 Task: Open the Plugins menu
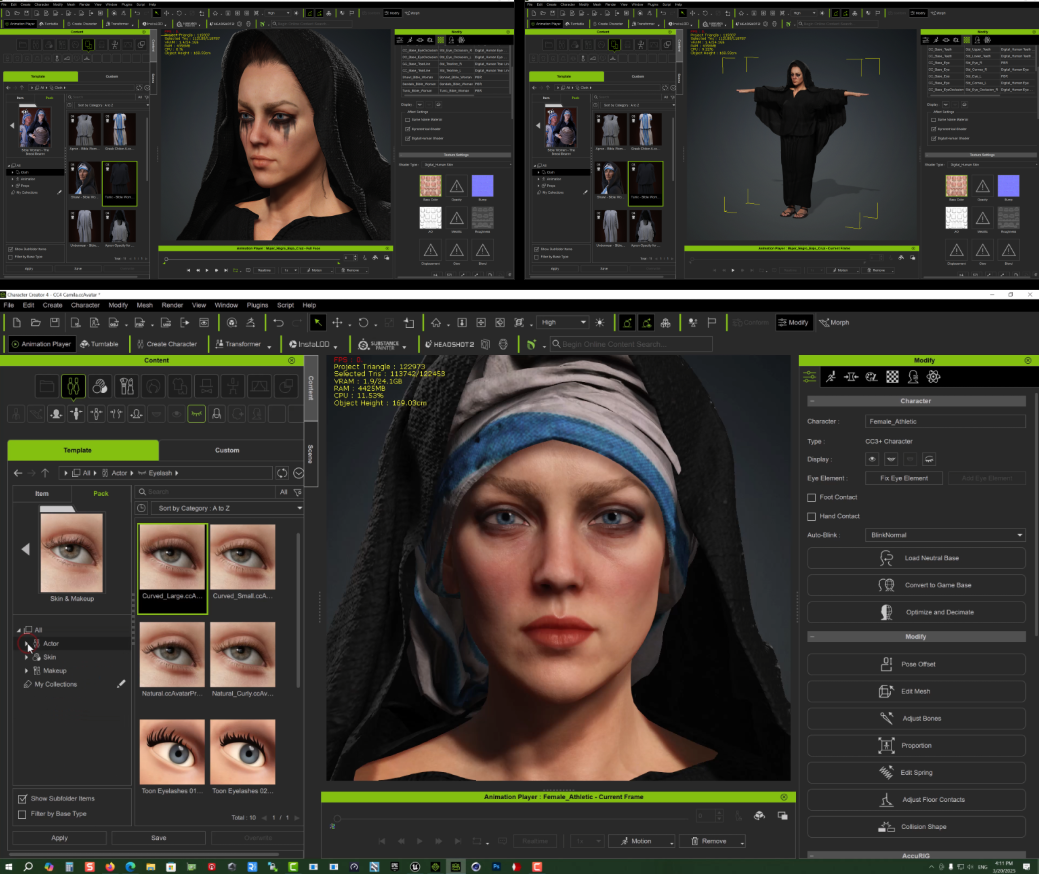pyautogui.click(x=257, y=305)
